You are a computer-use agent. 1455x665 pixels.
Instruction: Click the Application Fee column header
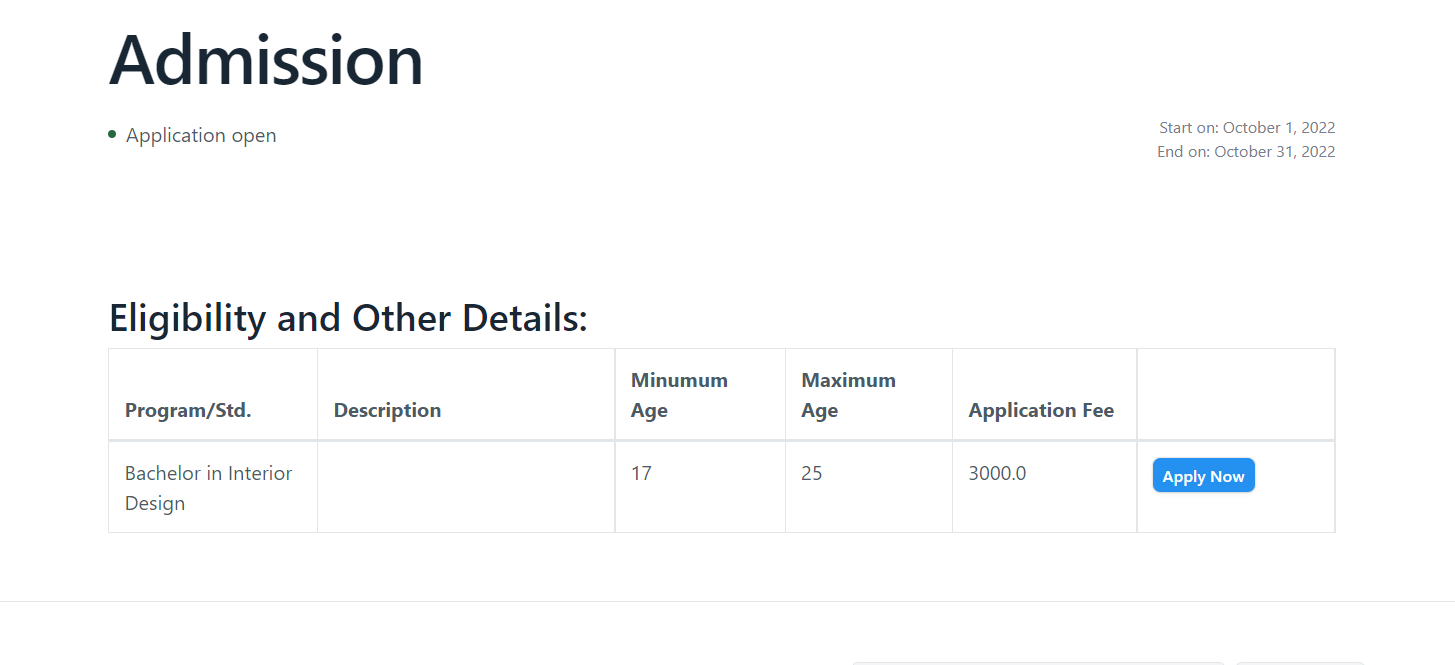pos(1041,410)
